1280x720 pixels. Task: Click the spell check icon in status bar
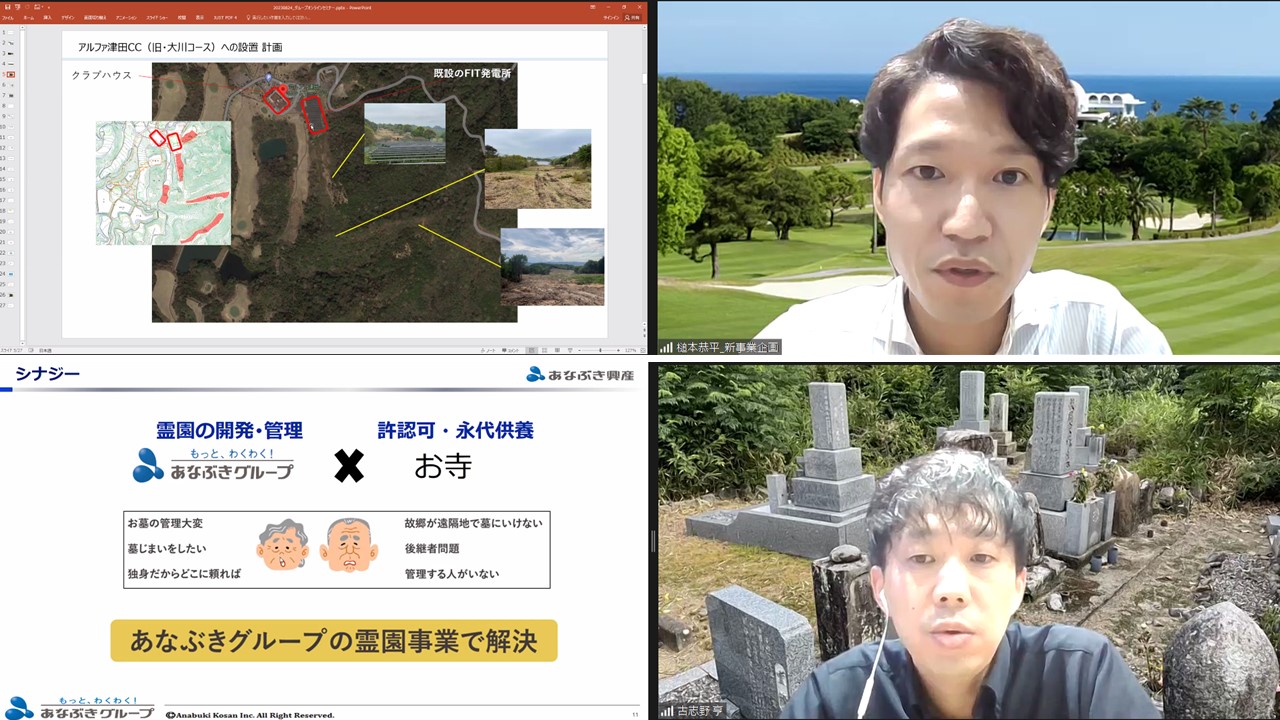point(31,349)
